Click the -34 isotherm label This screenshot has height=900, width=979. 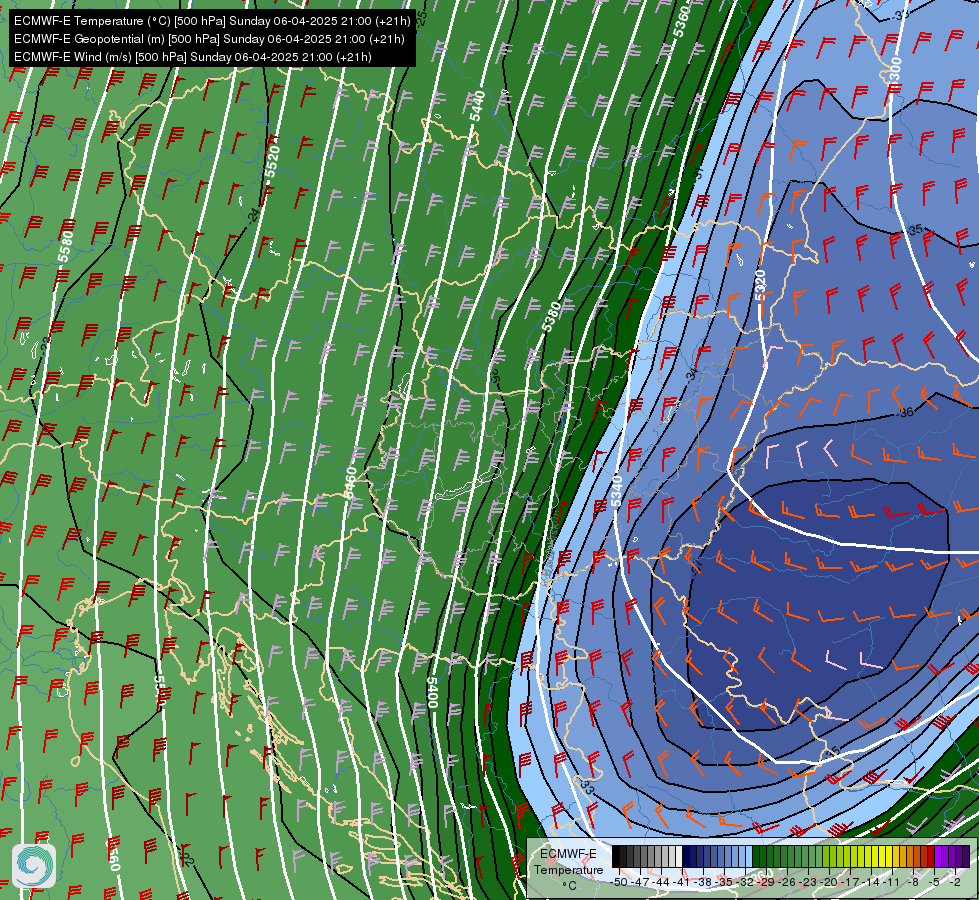692,374
